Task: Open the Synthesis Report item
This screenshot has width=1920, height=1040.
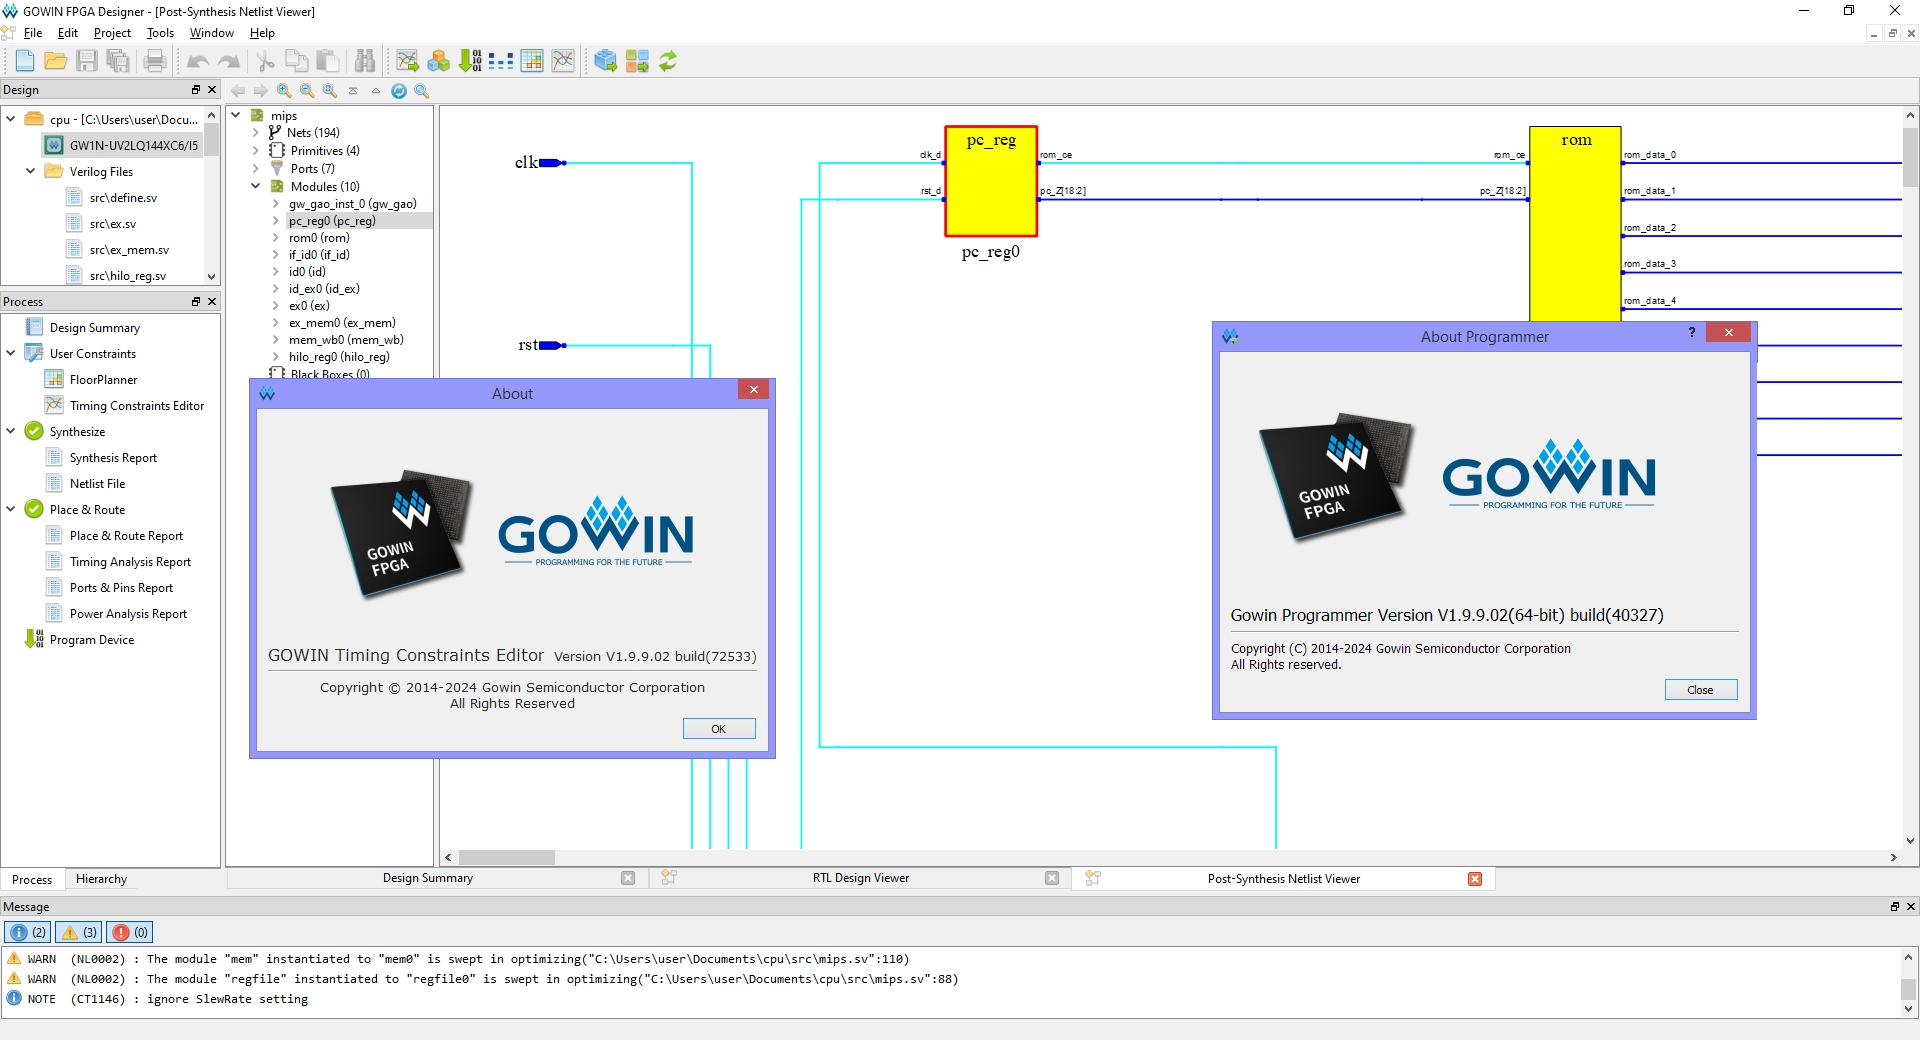Action: (113, 457)
